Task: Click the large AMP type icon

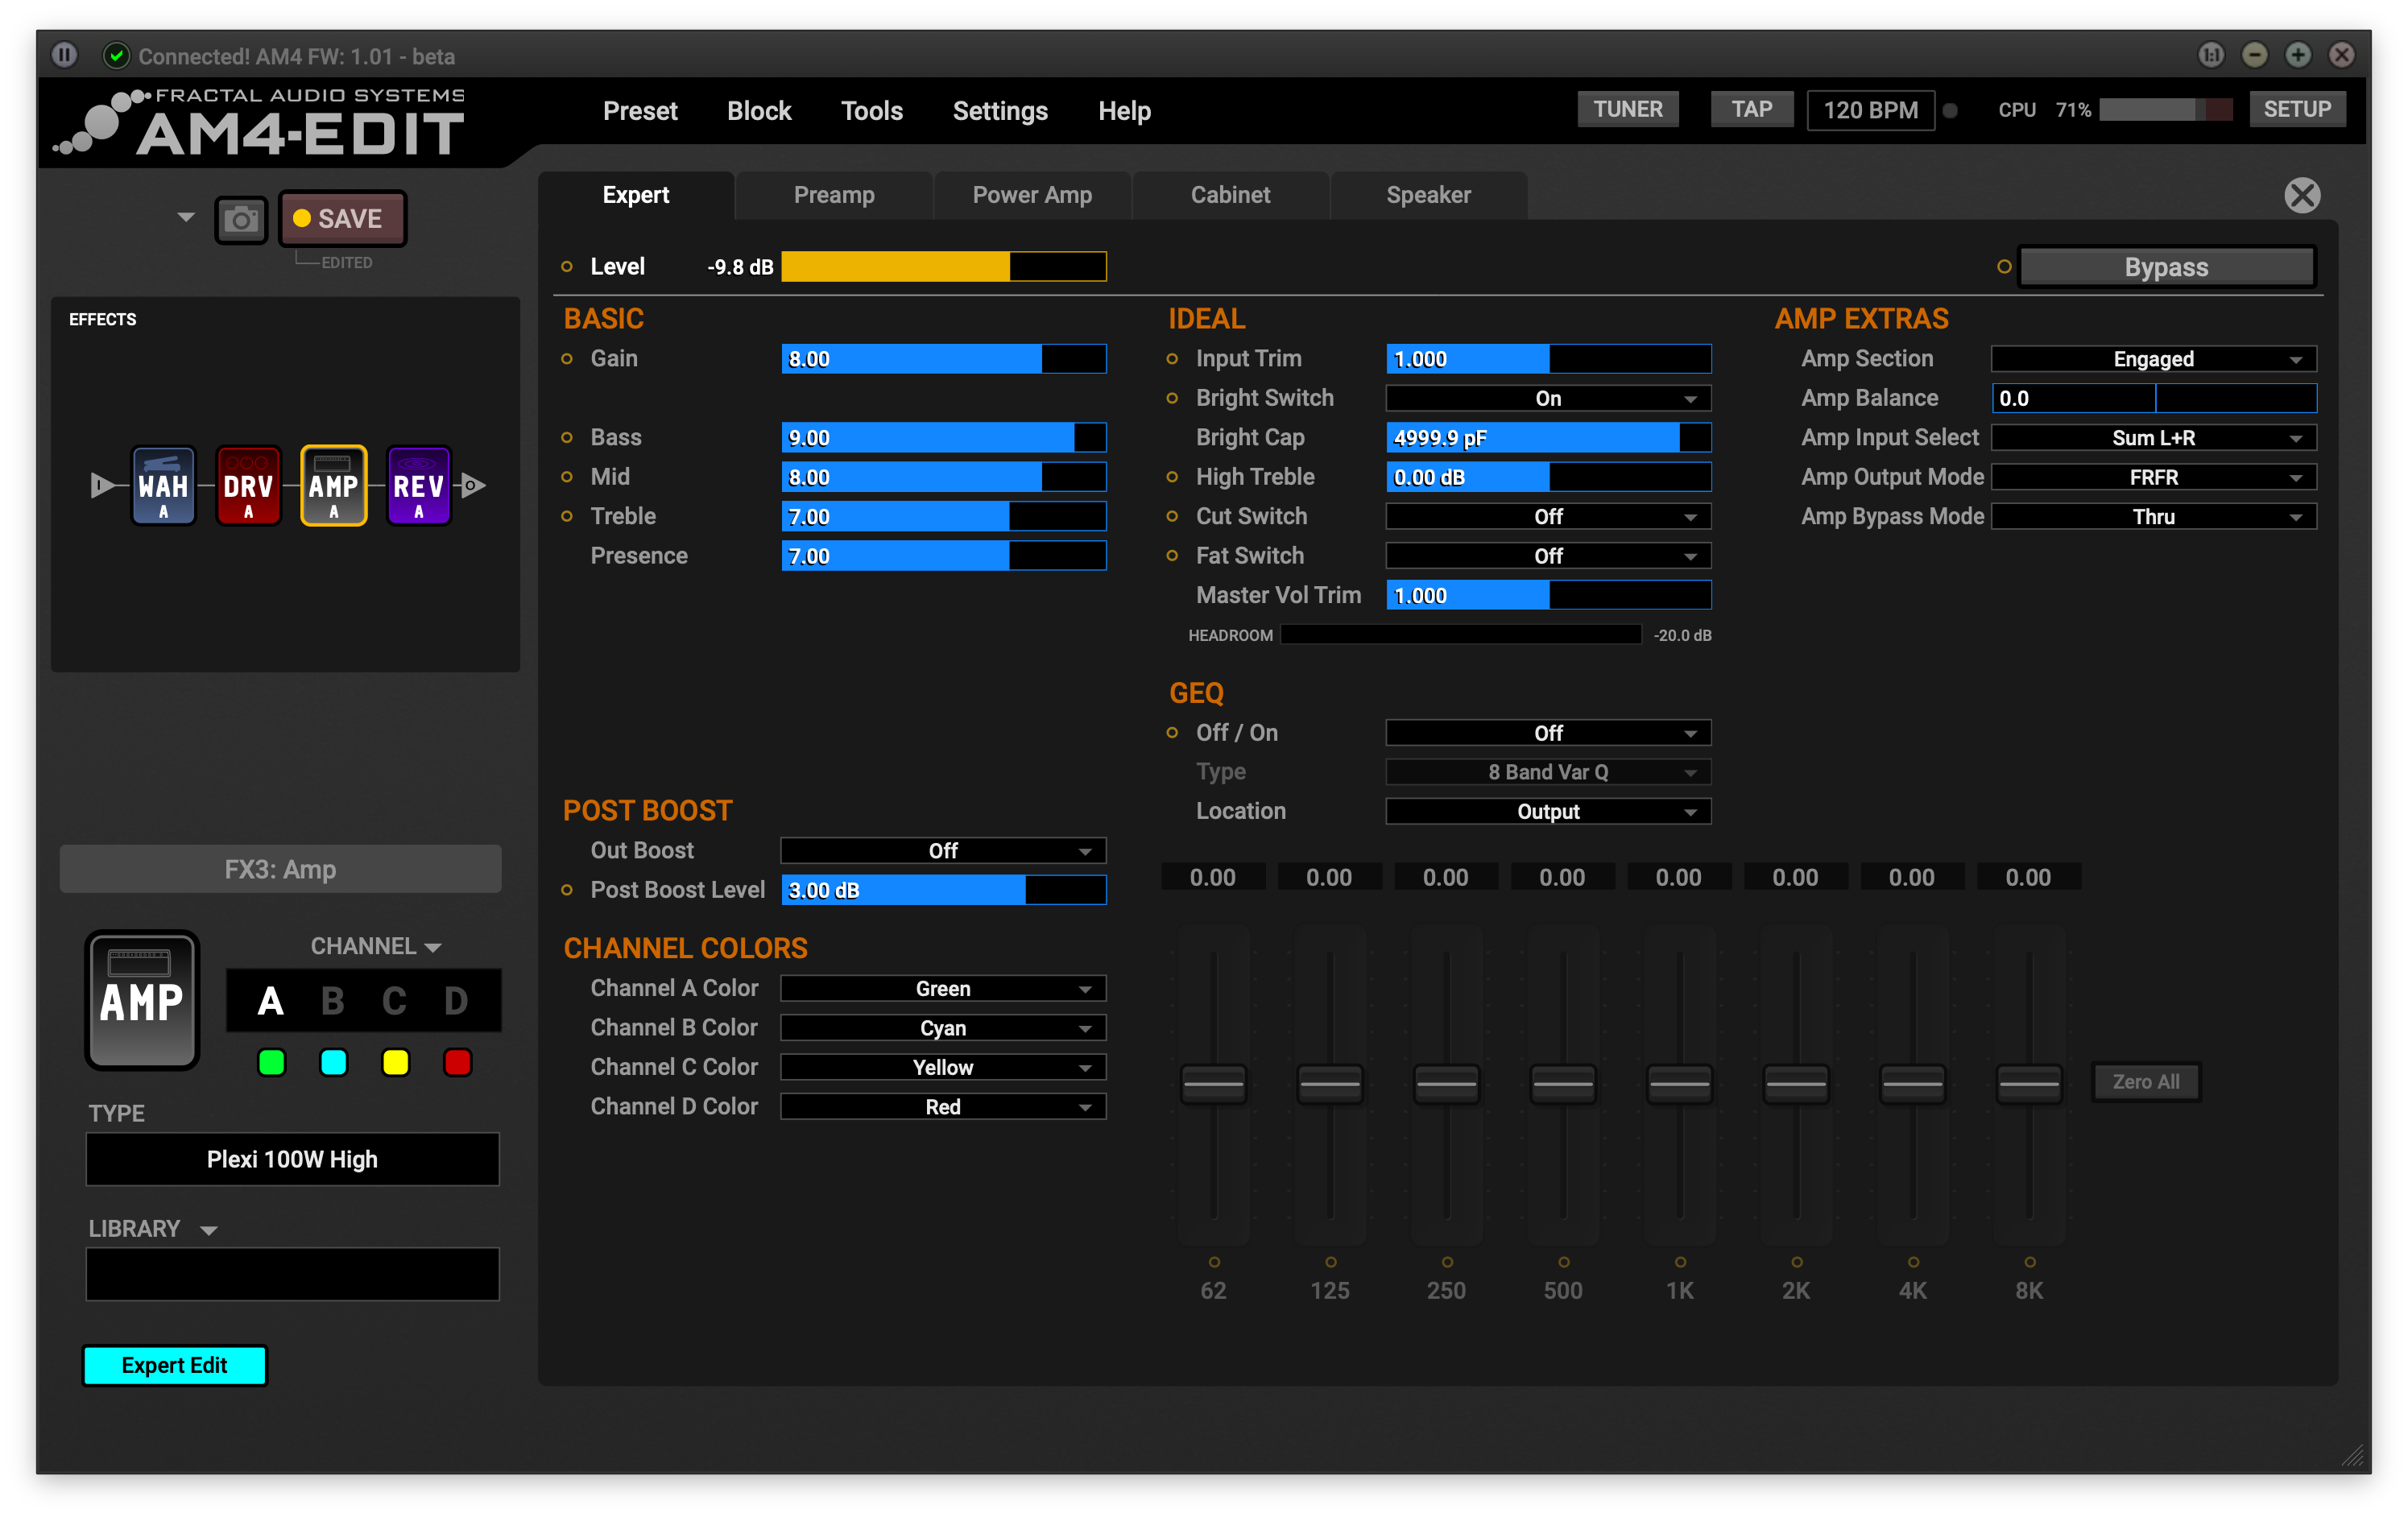Action: (x=142, y=1000)
